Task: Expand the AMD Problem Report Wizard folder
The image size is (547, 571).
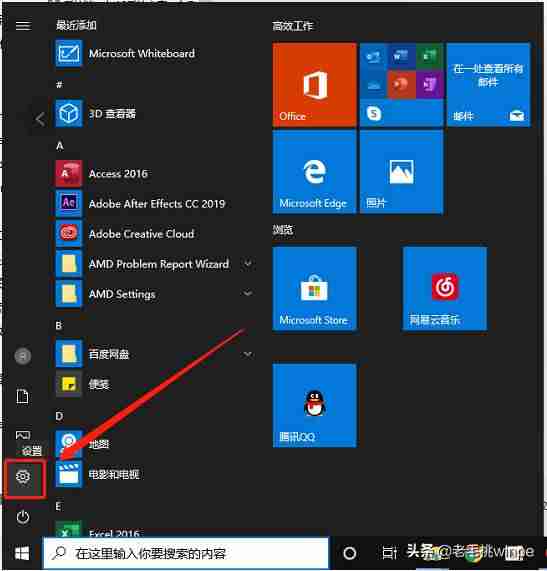Action: [248, 263]
